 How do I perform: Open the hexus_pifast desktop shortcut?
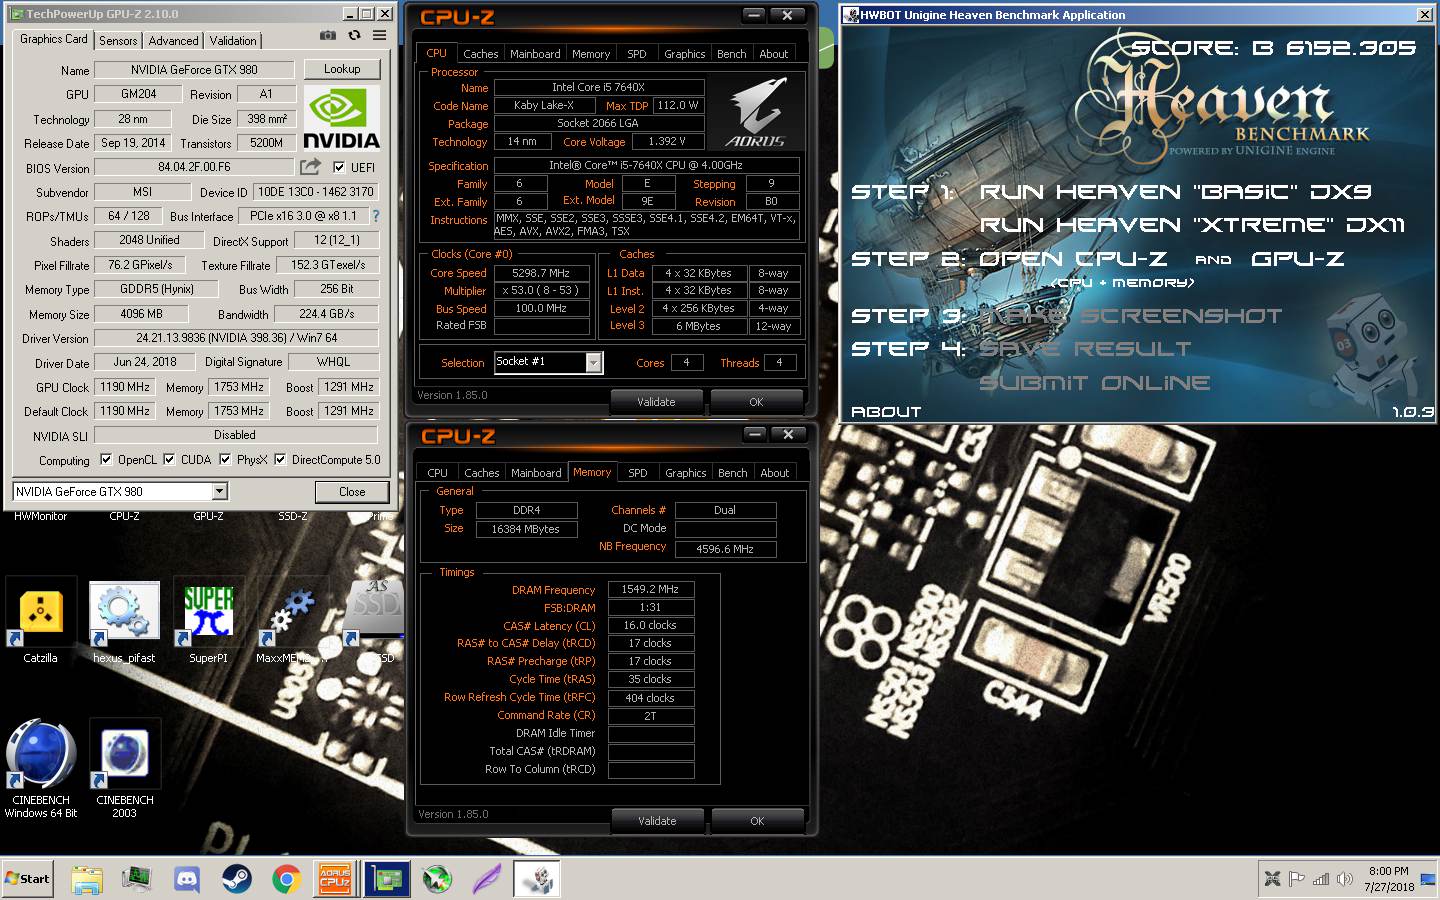[124, 620]
